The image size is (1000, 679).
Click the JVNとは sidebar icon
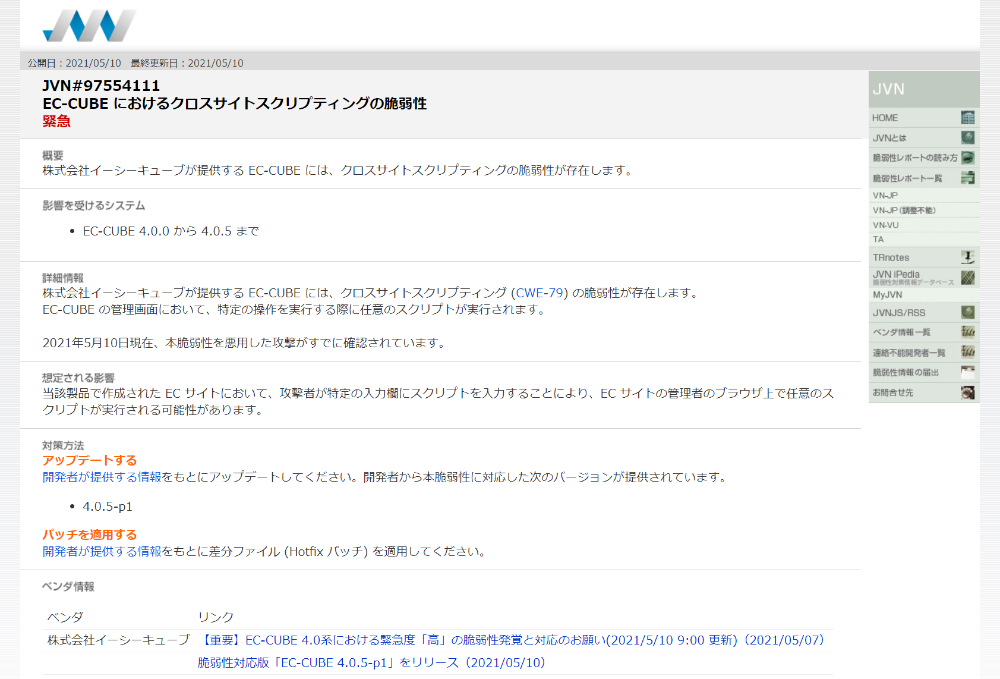pyautogui.click(x=967, y=138)
